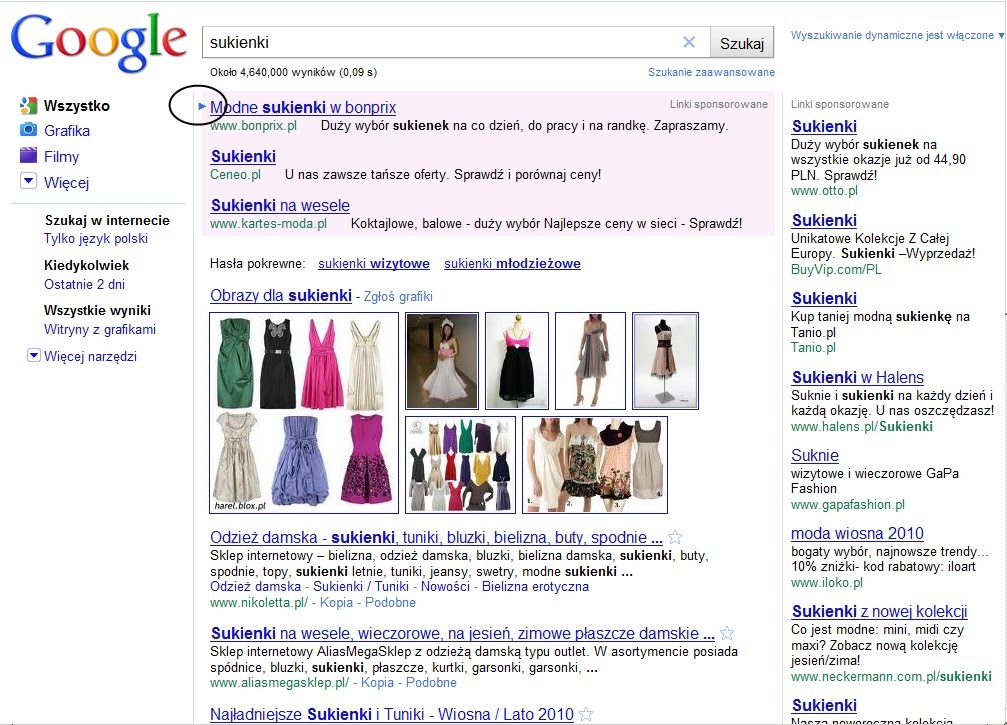The height and width of the screenshot is (725, 1007).
Task: Open Bielizna erotyczna sitelink
Action: click(535, 586)
